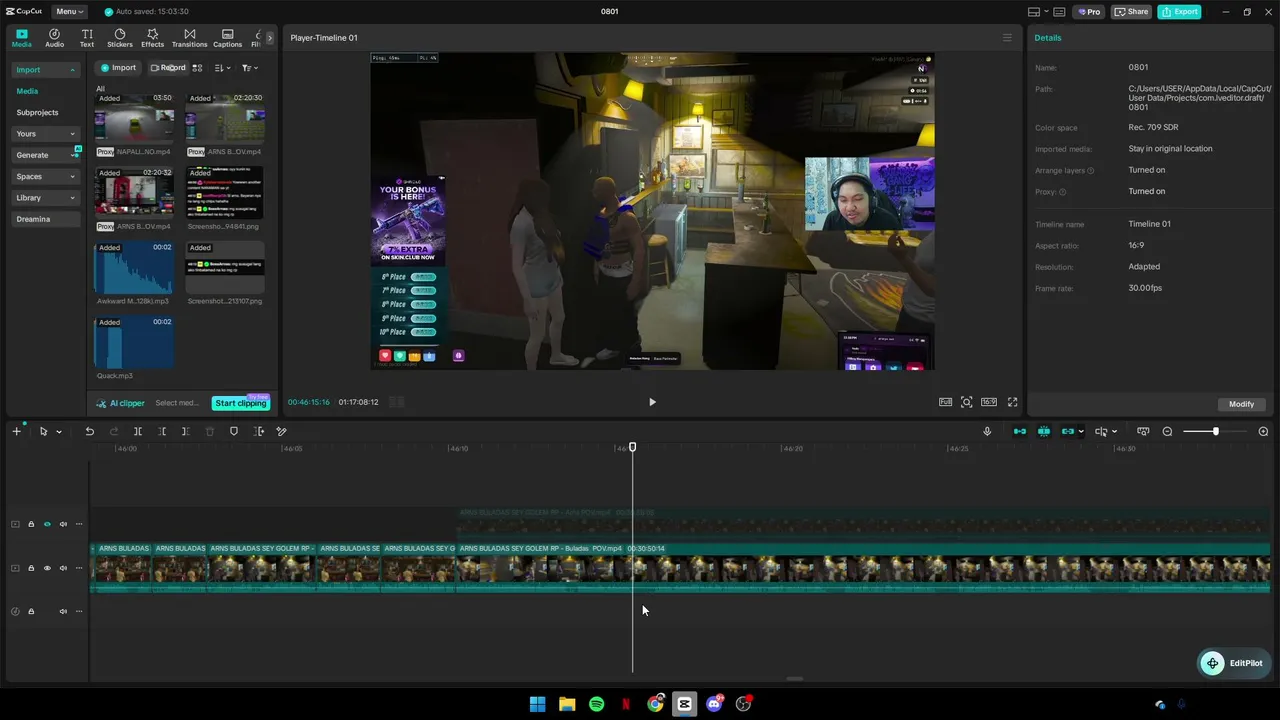This screenshot has width=1280, height=720.
Task: Lock the audio track
Action: (x=31, y=611)
